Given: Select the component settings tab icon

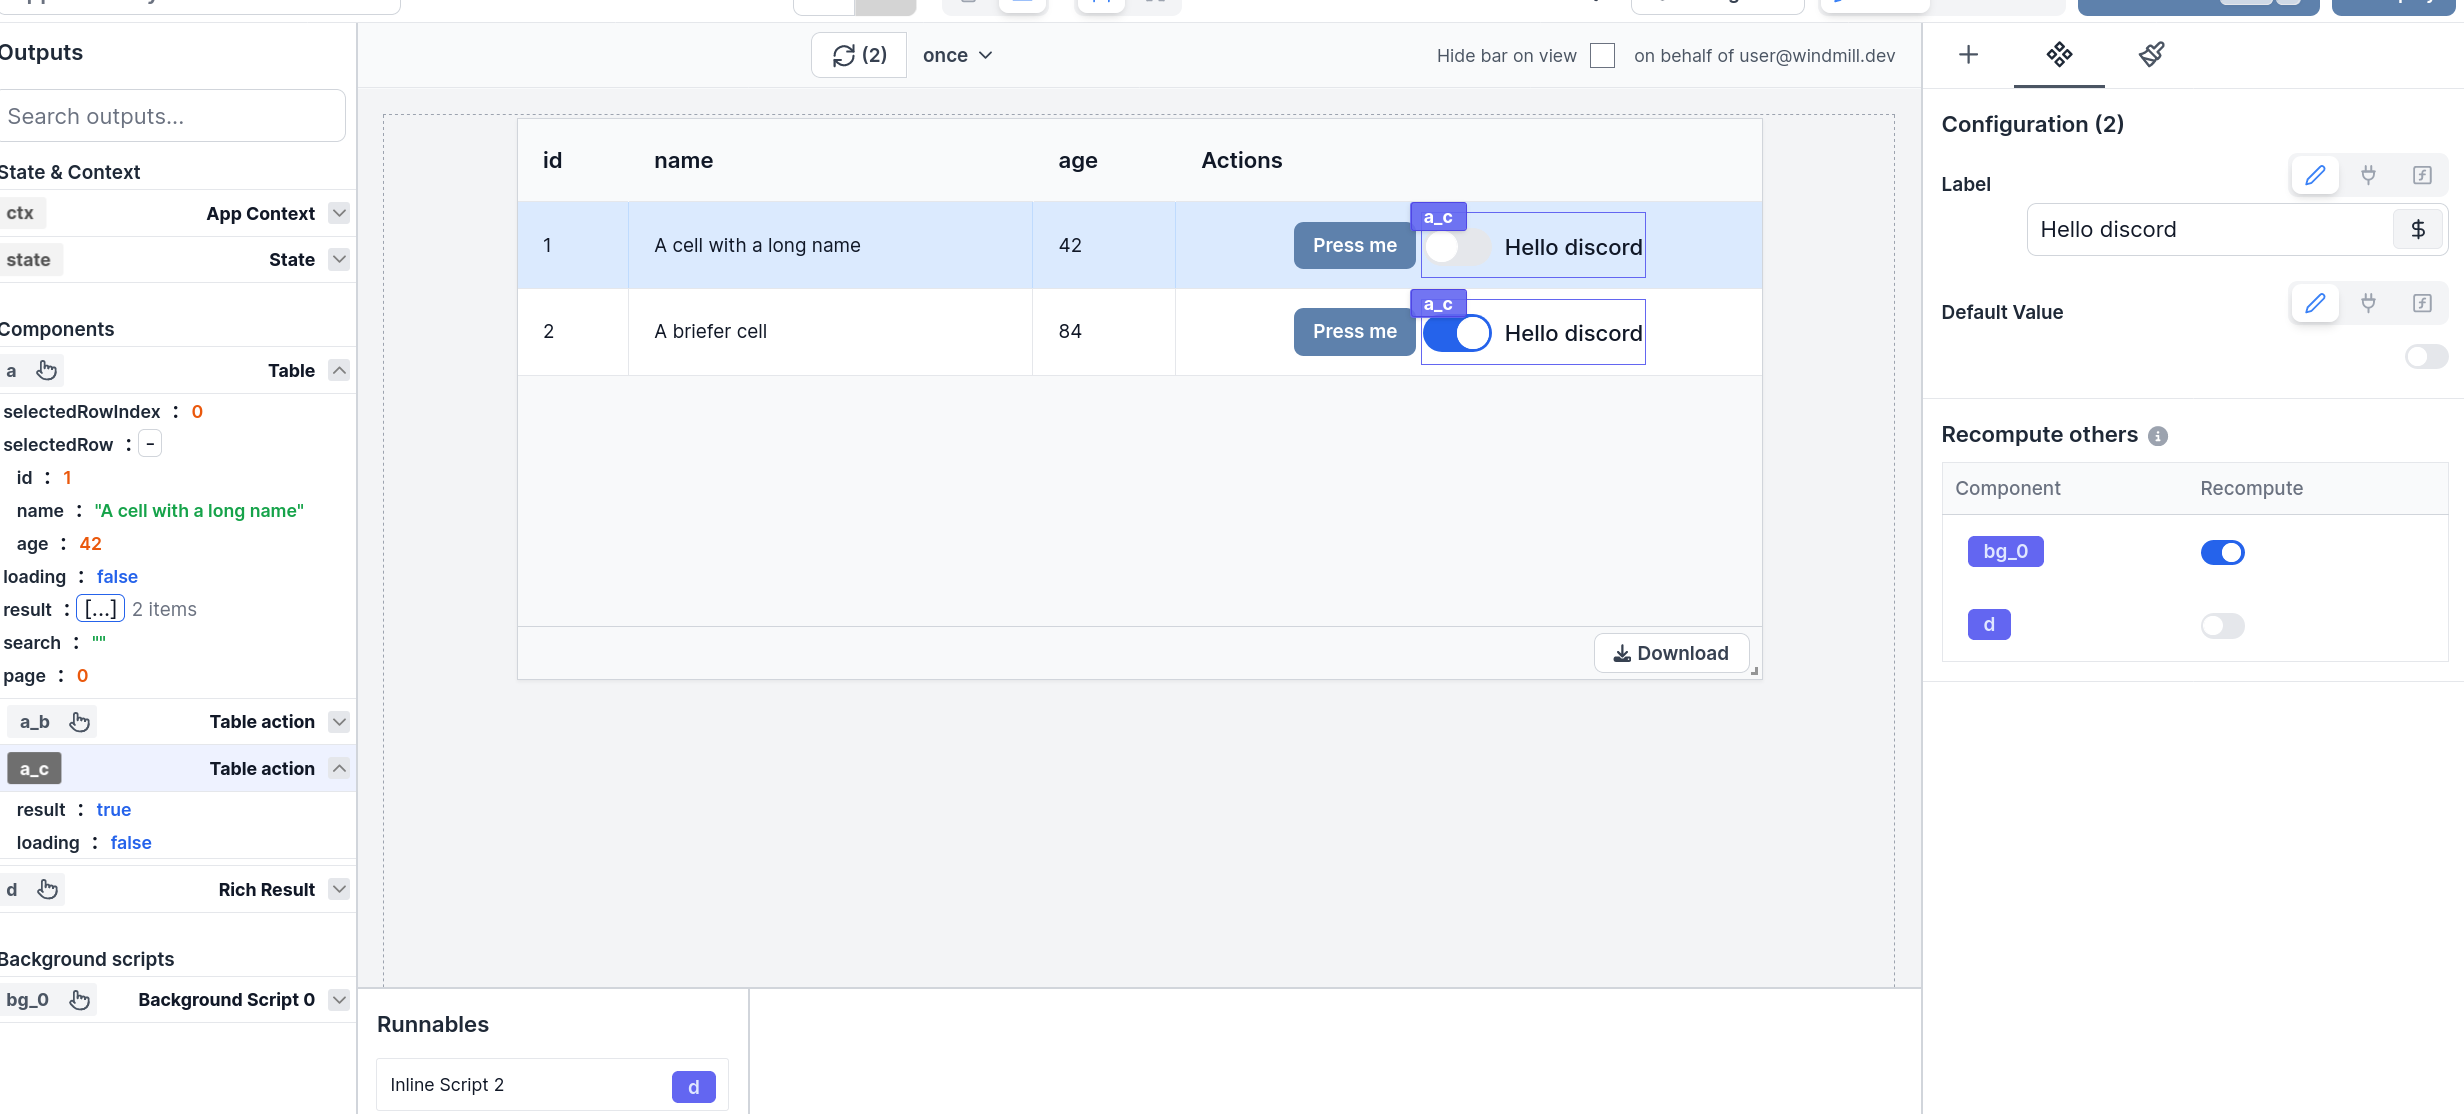Looking at the screenshot, I should [2058, 55].
